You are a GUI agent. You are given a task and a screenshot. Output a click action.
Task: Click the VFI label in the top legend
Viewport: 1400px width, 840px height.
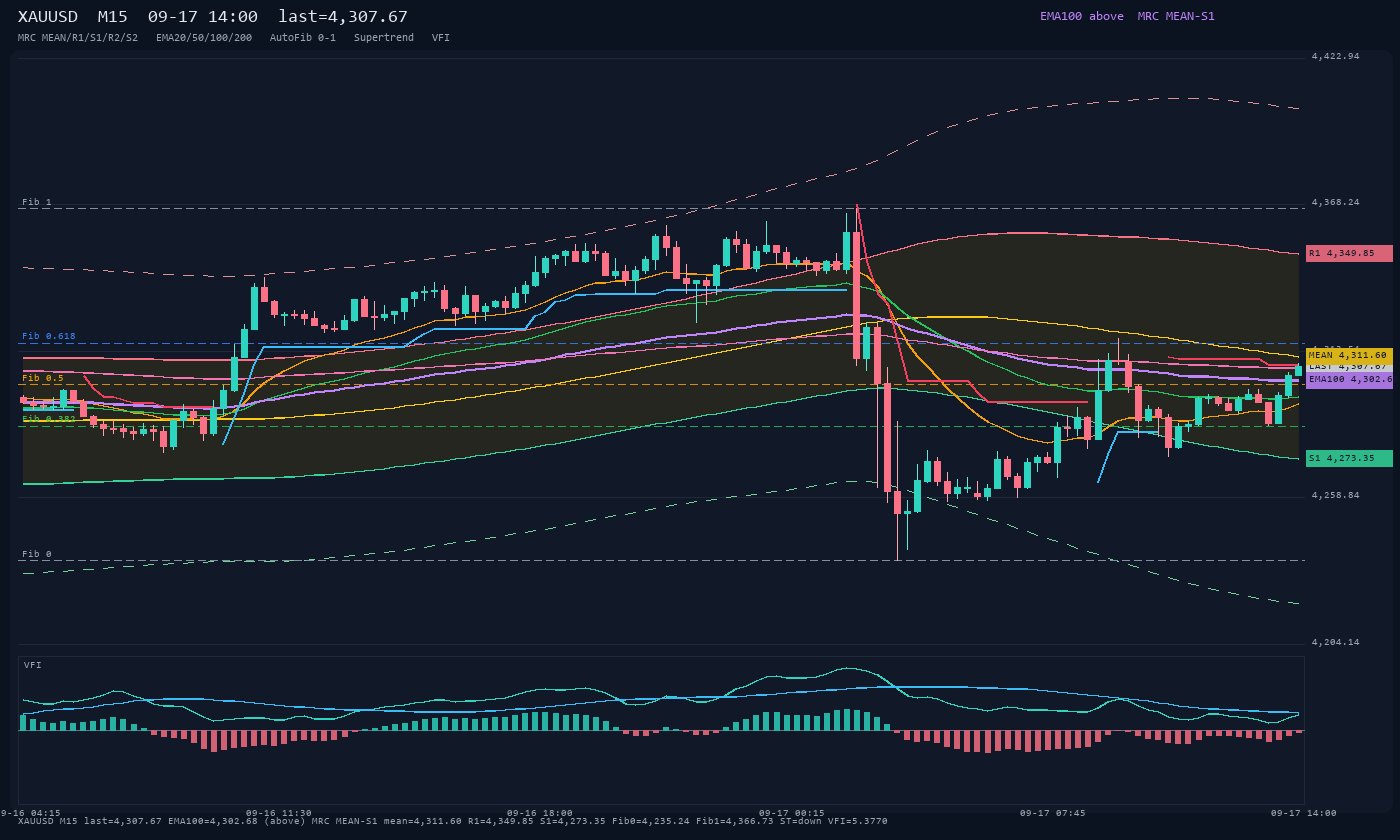[x=441, y=37]
